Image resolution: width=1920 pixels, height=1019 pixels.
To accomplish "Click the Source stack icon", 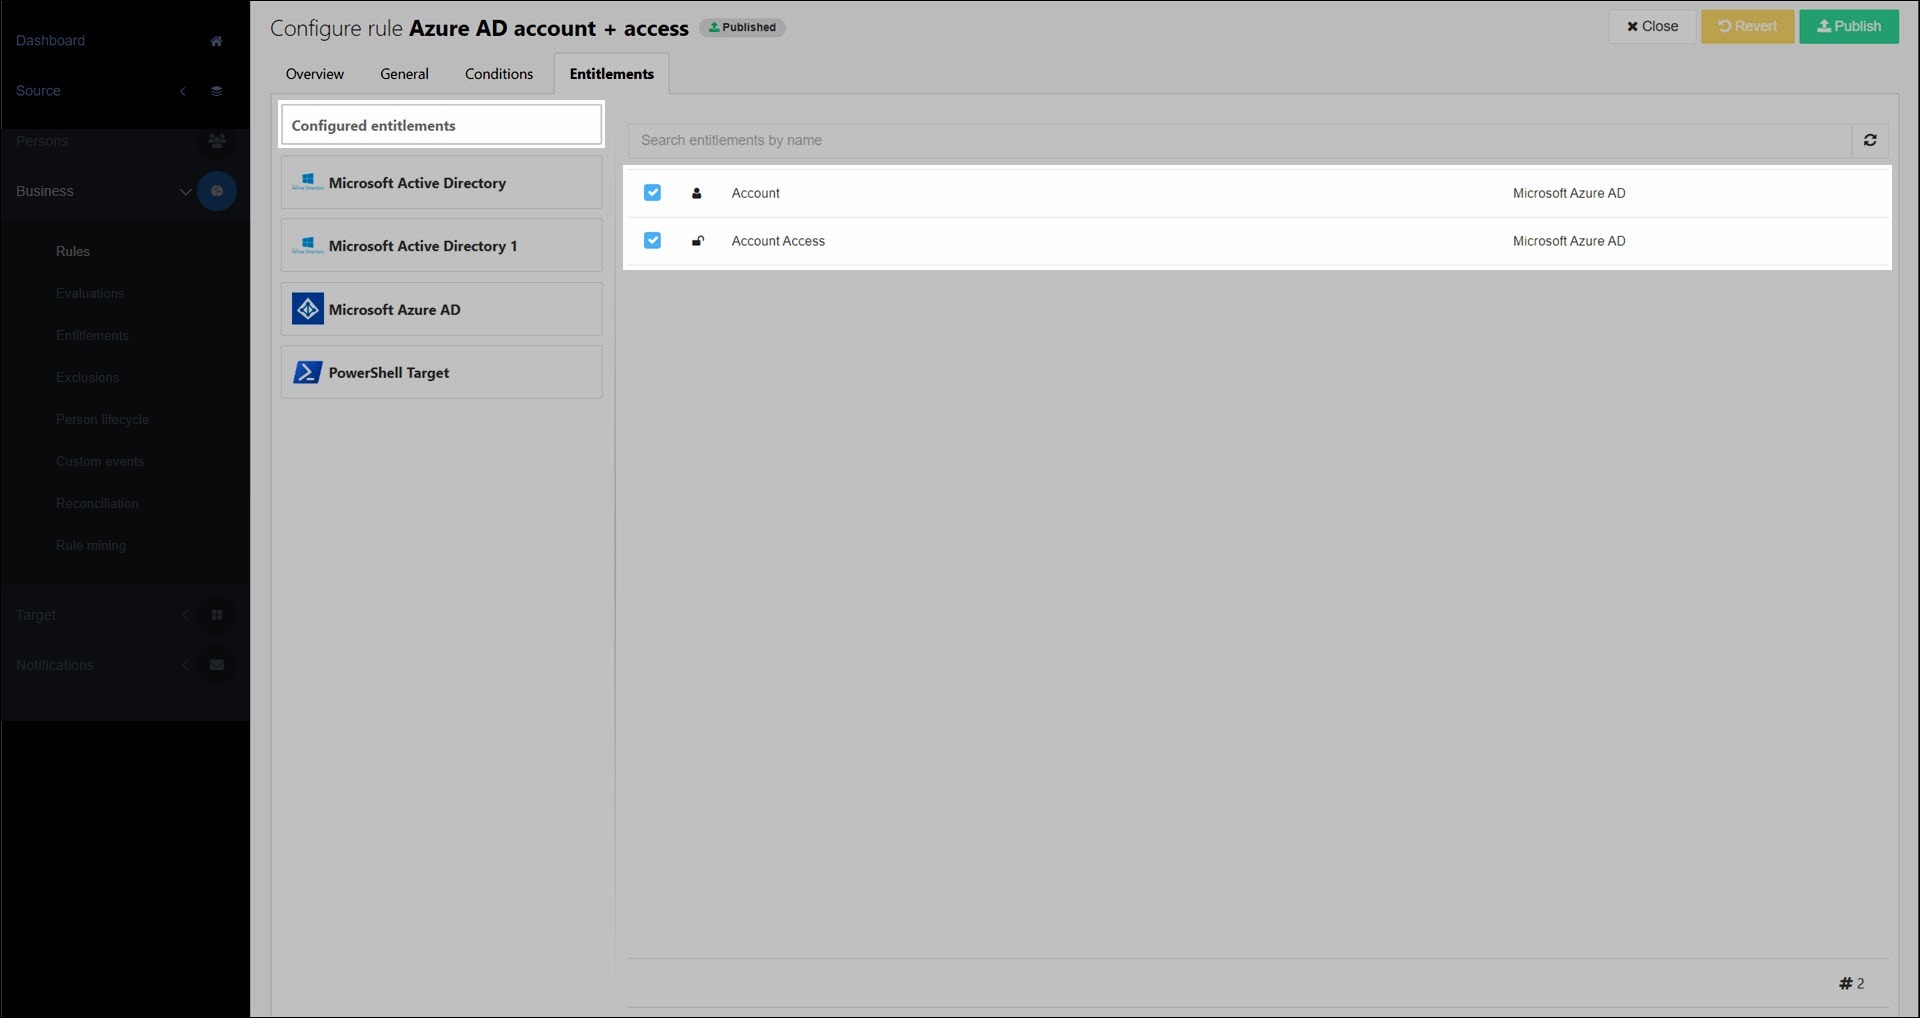I will [216, 91].
